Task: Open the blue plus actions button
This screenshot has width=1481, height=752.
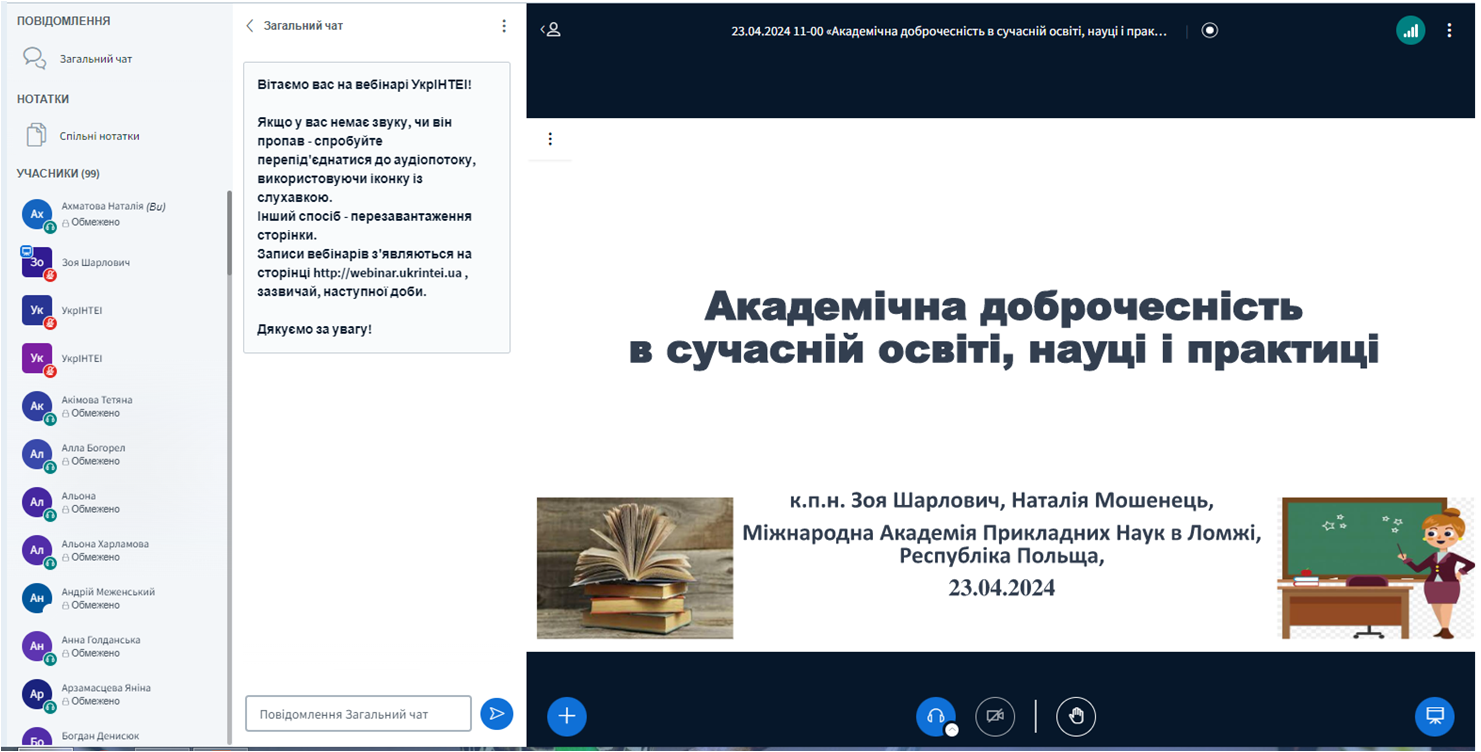Action: pos(567,716)
